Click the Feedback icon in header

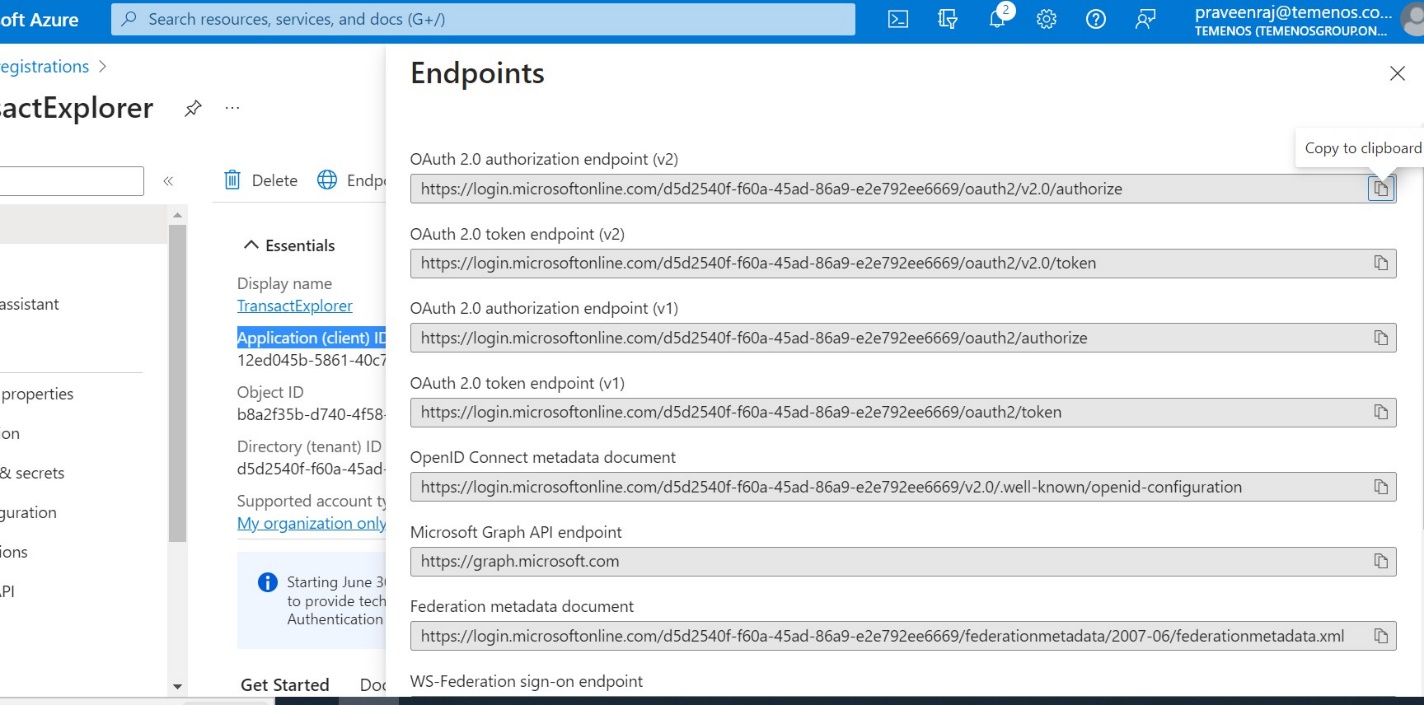point(1145,19)
